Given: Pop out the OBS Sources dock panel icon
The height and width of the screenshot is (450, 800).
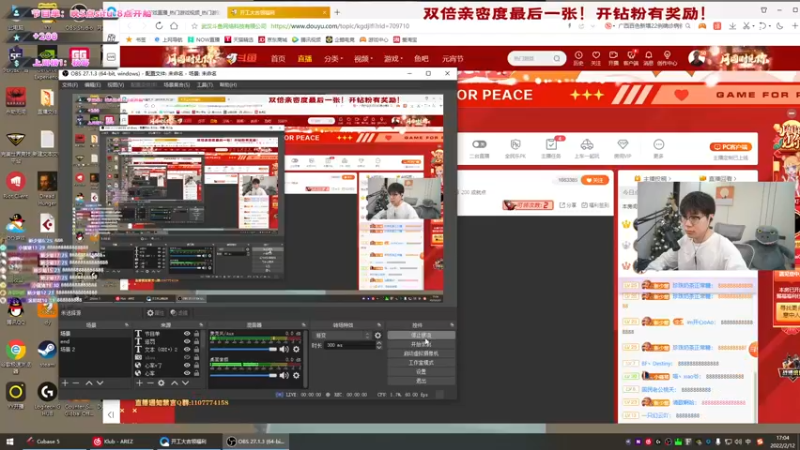Looking at the screenshot, I should 201,325.
